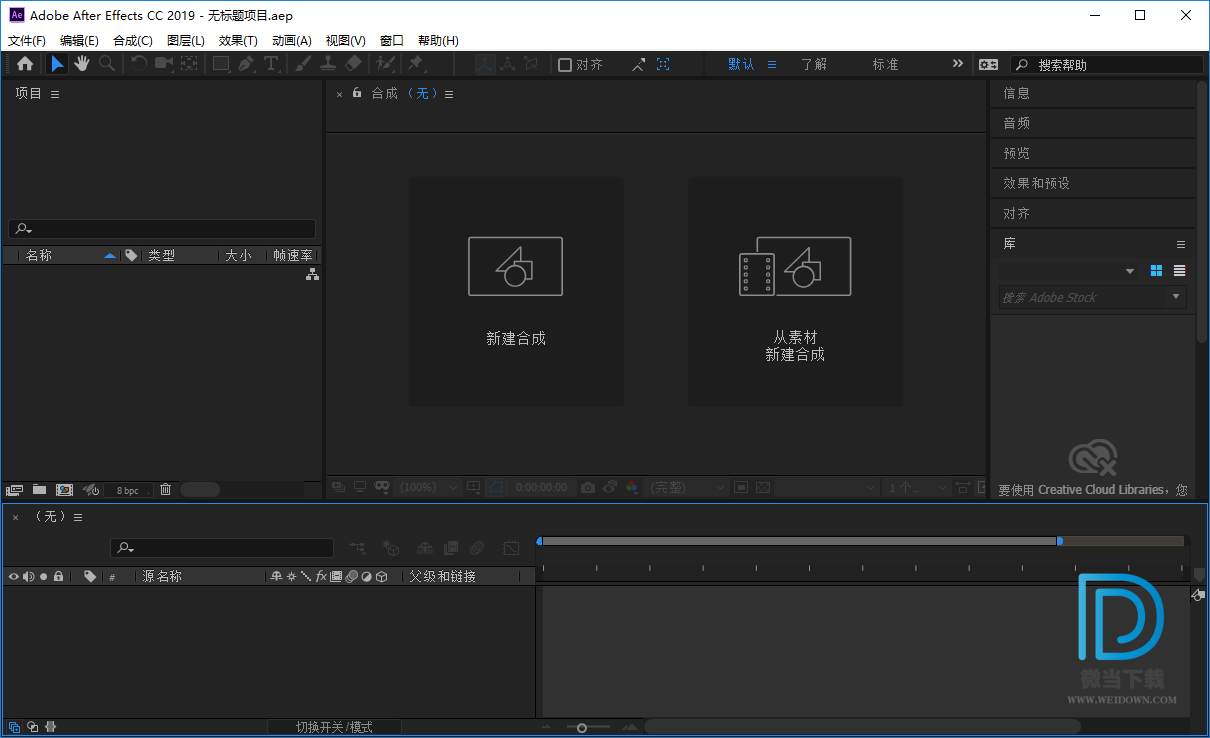The image size is (1210, 738).
Task: Open the 合成 panel menu
Action: [x=449, y=94]
